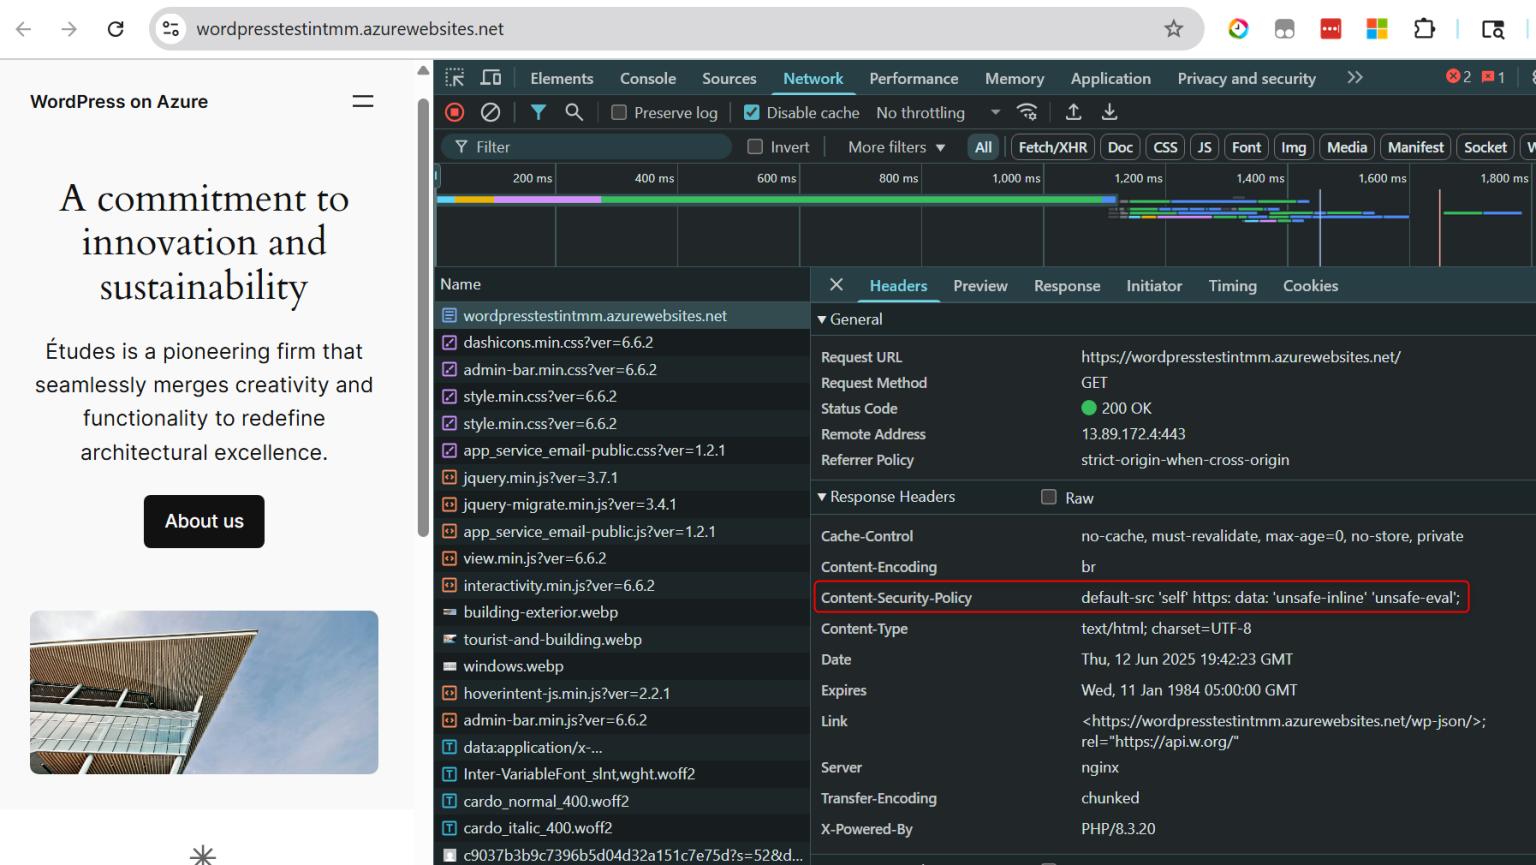The image size is (1536, 865).
Task: Open the No throttling dropdown
Action: [x=932, y=112]
